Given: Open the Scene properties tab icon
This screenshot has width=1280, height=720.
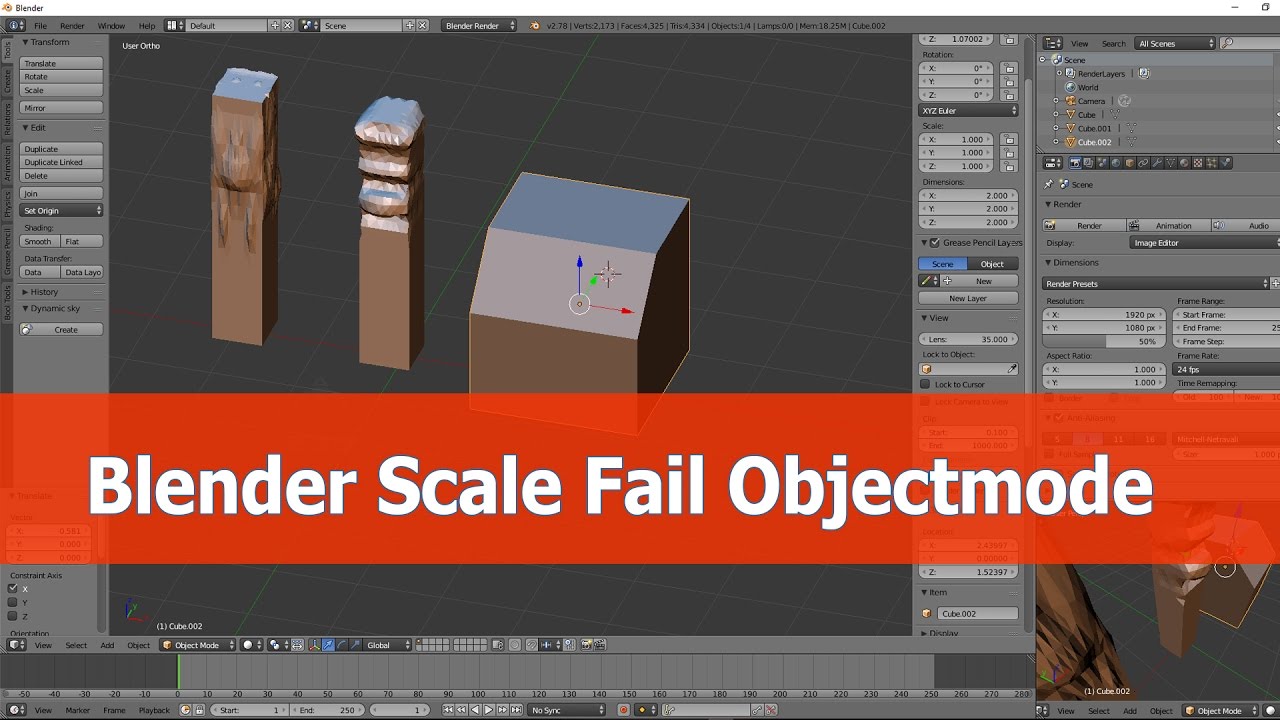Looking at the screenshot, I should coord(1102,162).
